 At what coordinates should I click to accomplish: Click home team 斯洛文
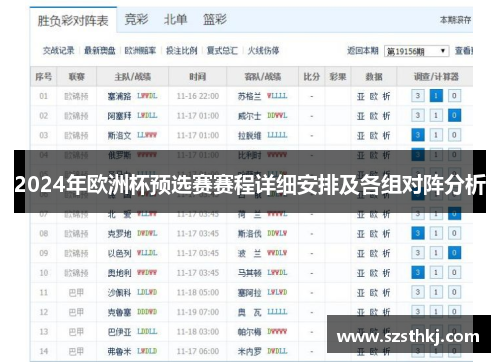119,135
